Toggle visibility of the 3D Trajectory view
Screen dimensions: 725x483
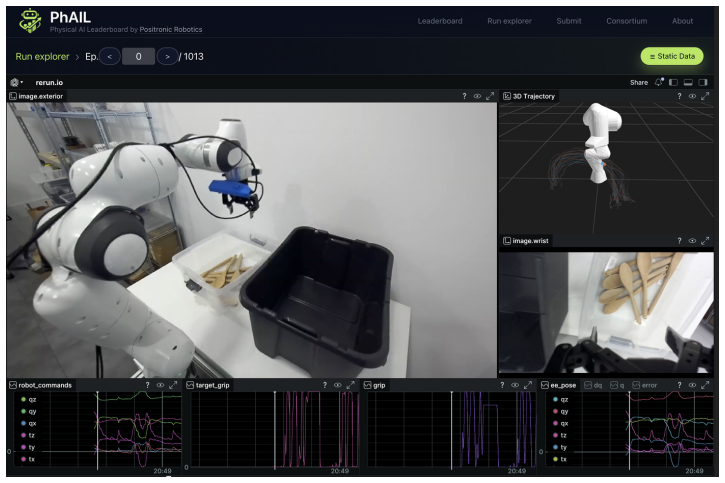[x=692, y=96]
